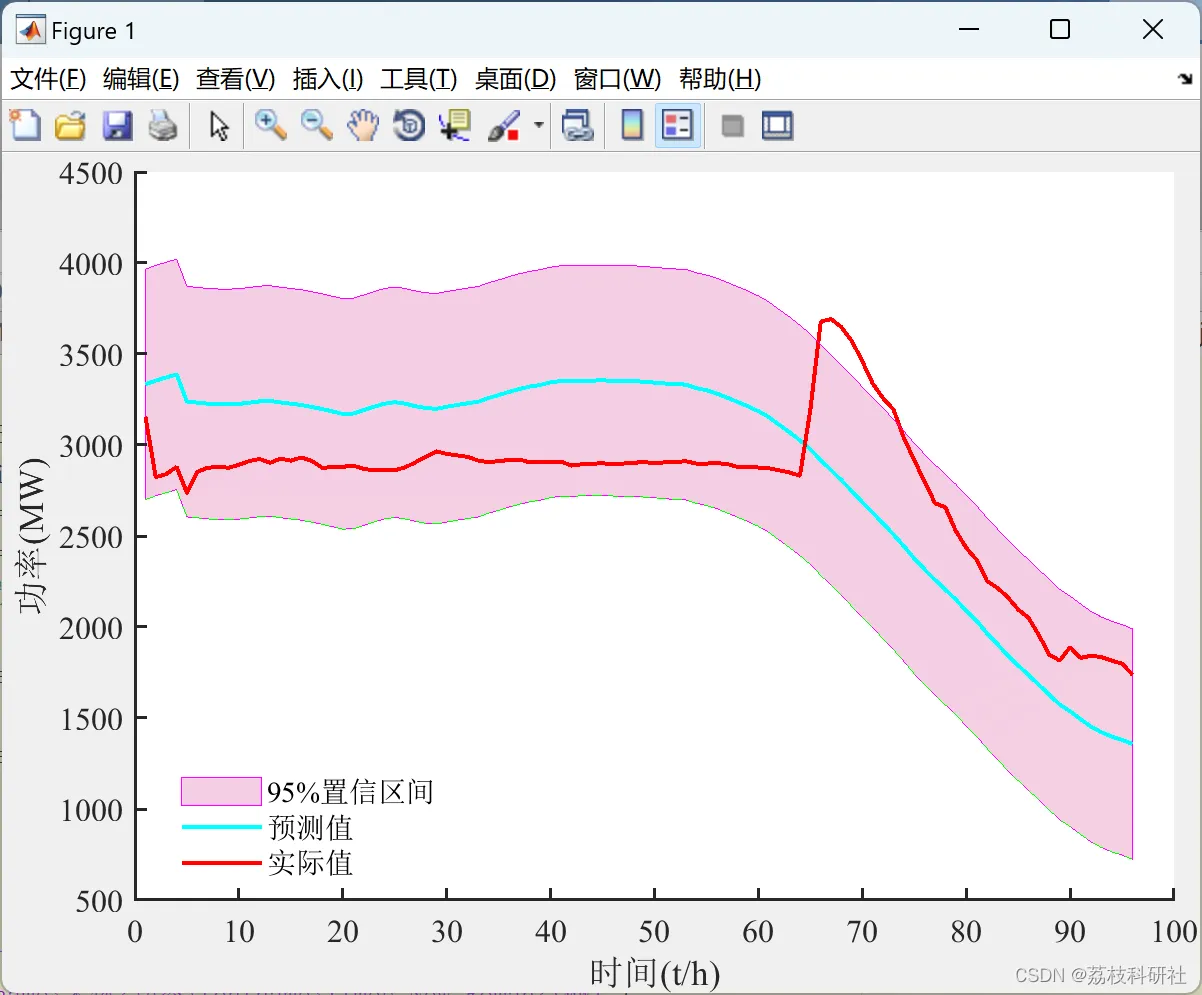The image size is (1202, 995).
Task: Select the 实际值 legend label
Action: pyautogui.click(x=310, y=862)
